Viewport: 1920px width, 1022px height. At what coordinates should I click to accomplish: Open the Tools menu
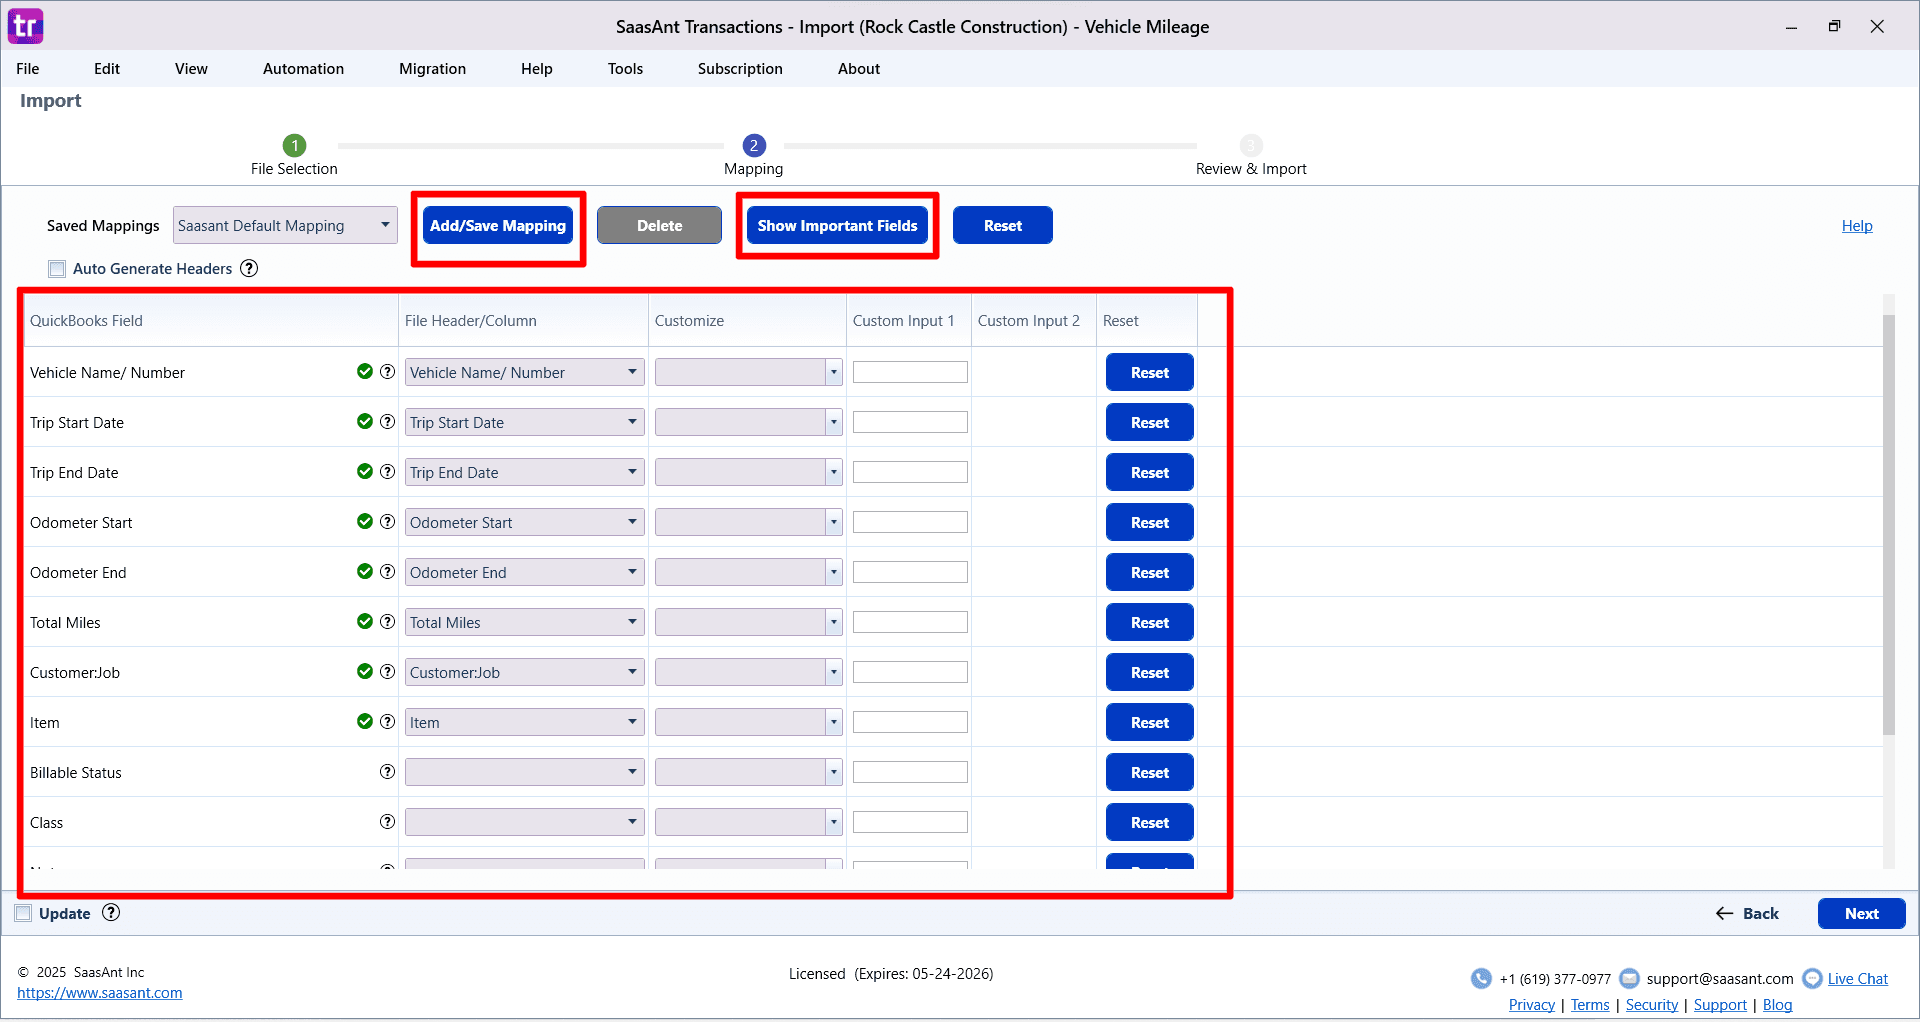[625, 69]
